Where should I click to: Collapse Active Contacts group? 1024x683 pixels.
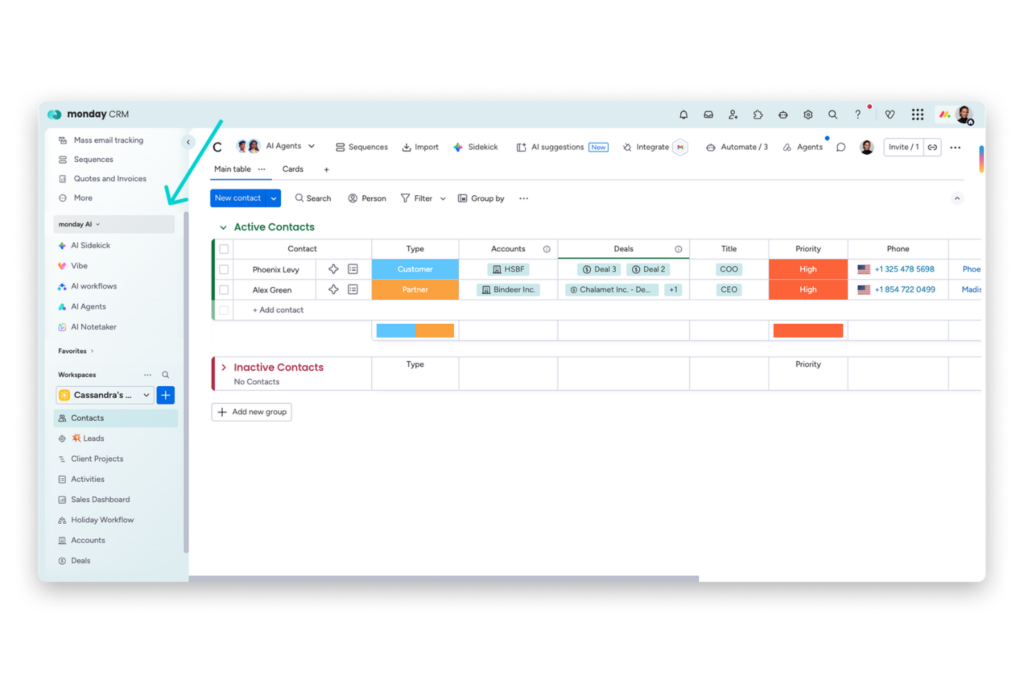pos(223,227)
